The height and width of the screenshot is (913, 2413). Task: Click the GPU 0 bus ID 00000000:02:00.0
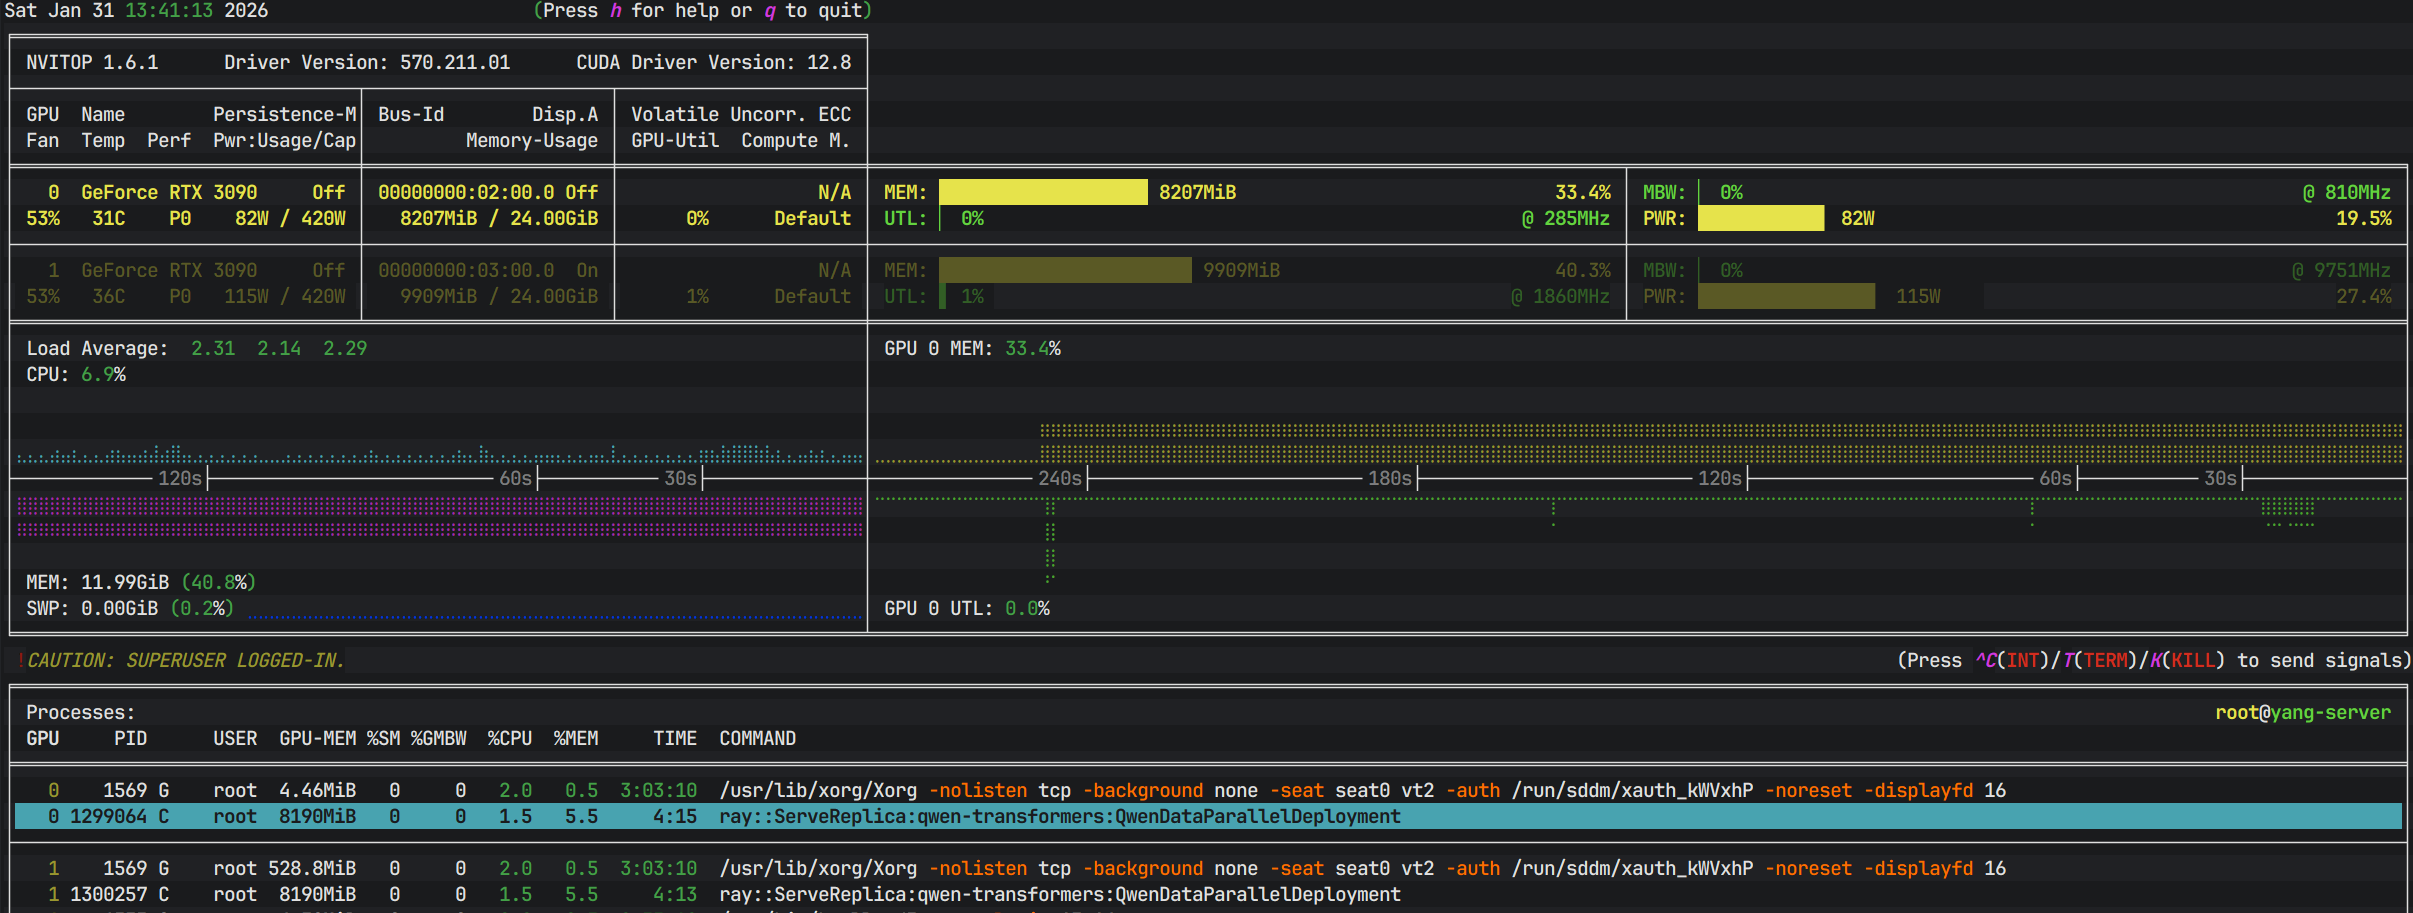pos(466,192)
